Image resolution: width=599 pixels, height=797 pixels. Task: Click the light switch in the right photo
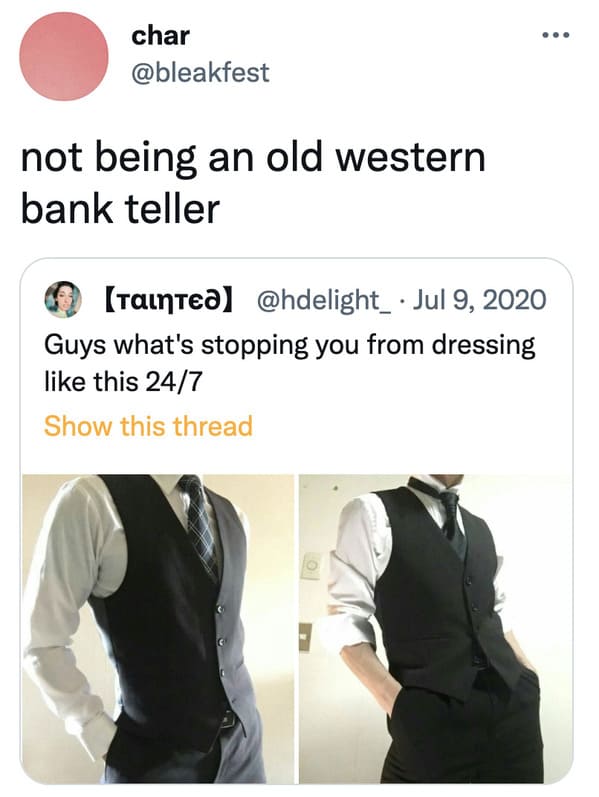click(312, 565)
